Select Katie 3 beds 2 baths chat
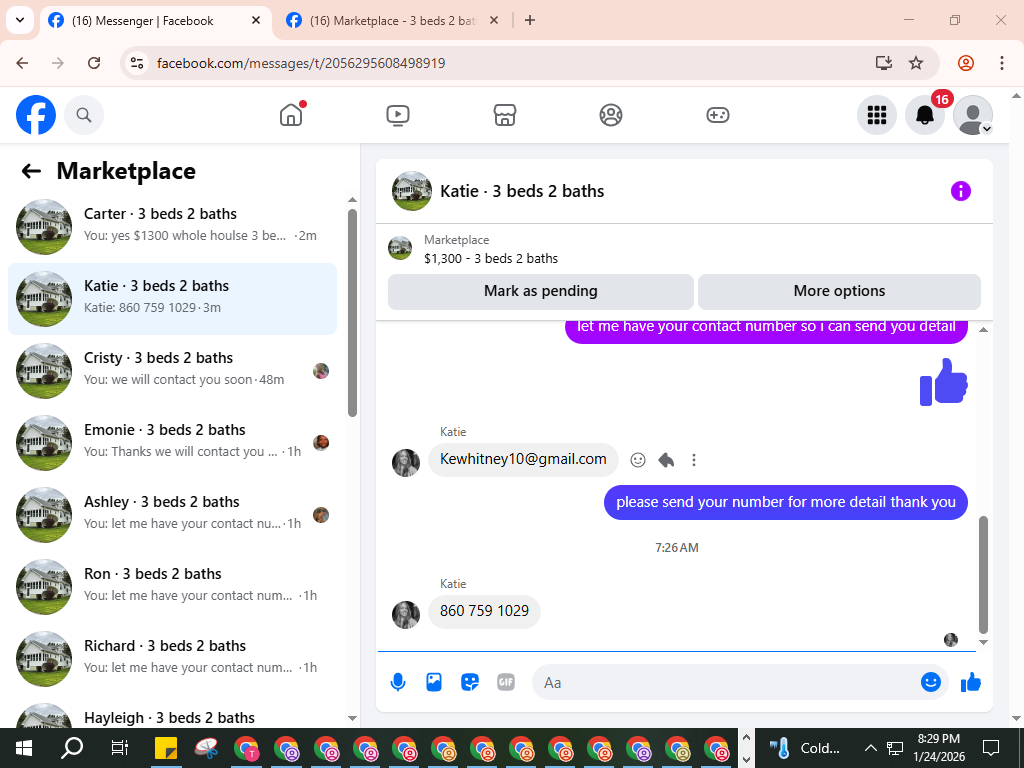The height and width of the screenshot is (768, 1024). 172,298
